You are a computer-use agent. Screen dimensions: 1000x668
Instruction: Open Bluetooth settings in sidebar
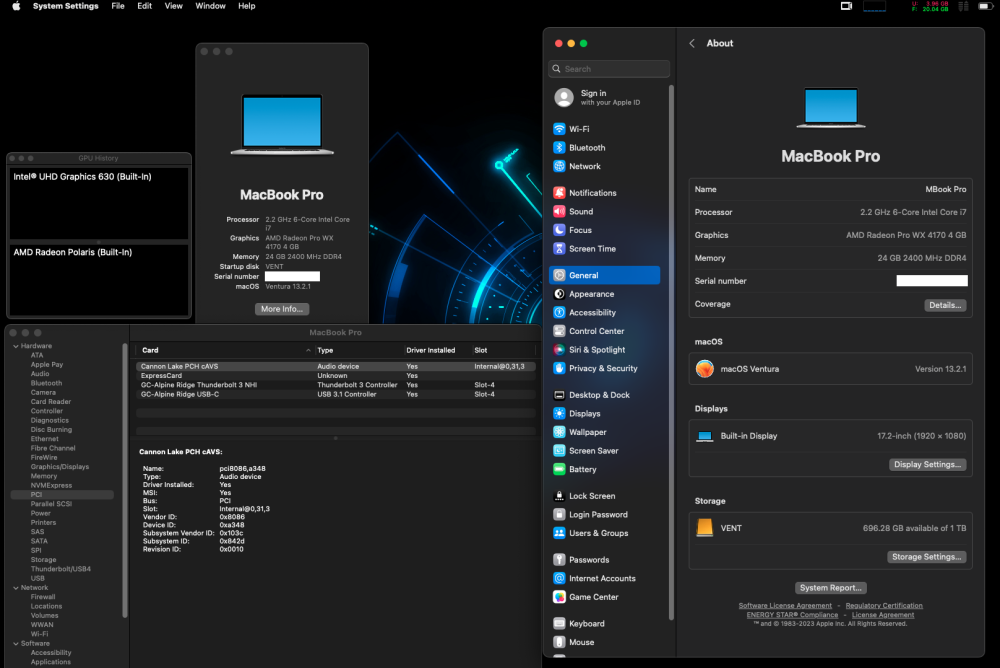pos(587,147)
